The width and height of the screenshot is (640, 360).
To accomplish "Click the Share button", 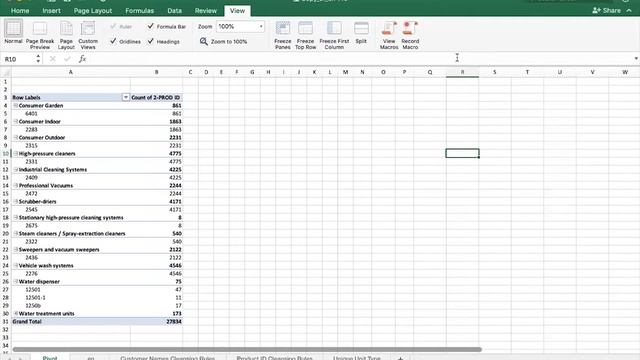I will click(x=607, y=11).
